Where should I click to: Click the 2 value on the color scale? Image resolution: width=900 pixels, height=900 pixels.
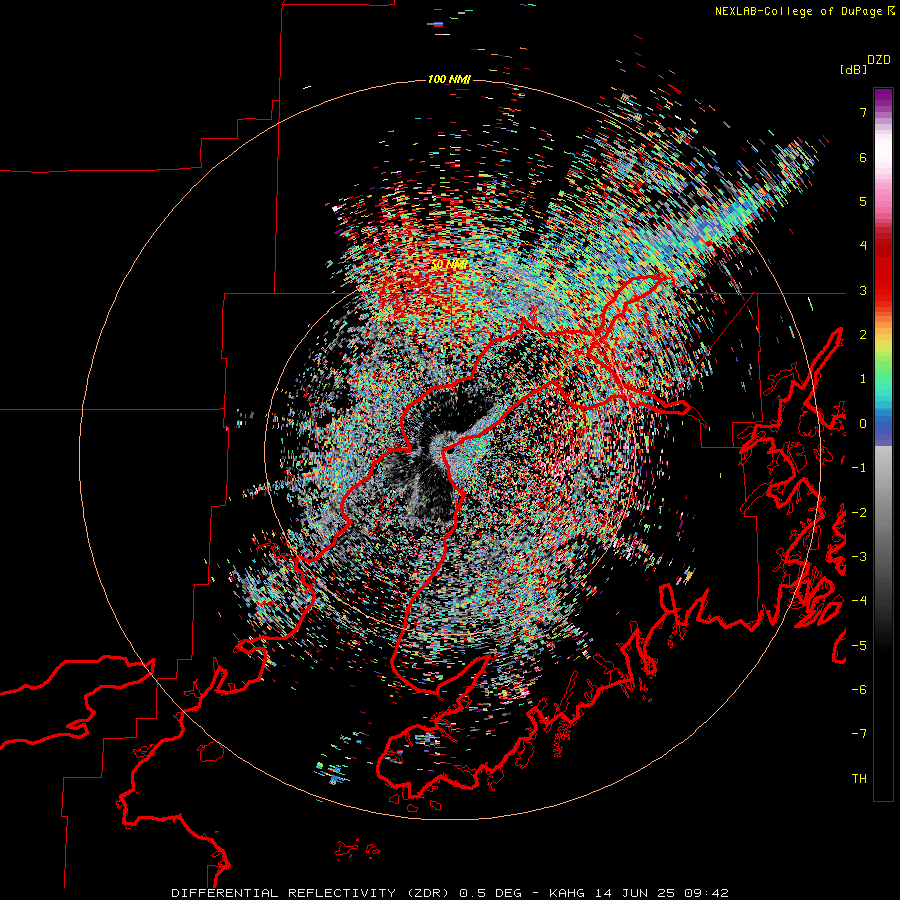click(863, 335)
